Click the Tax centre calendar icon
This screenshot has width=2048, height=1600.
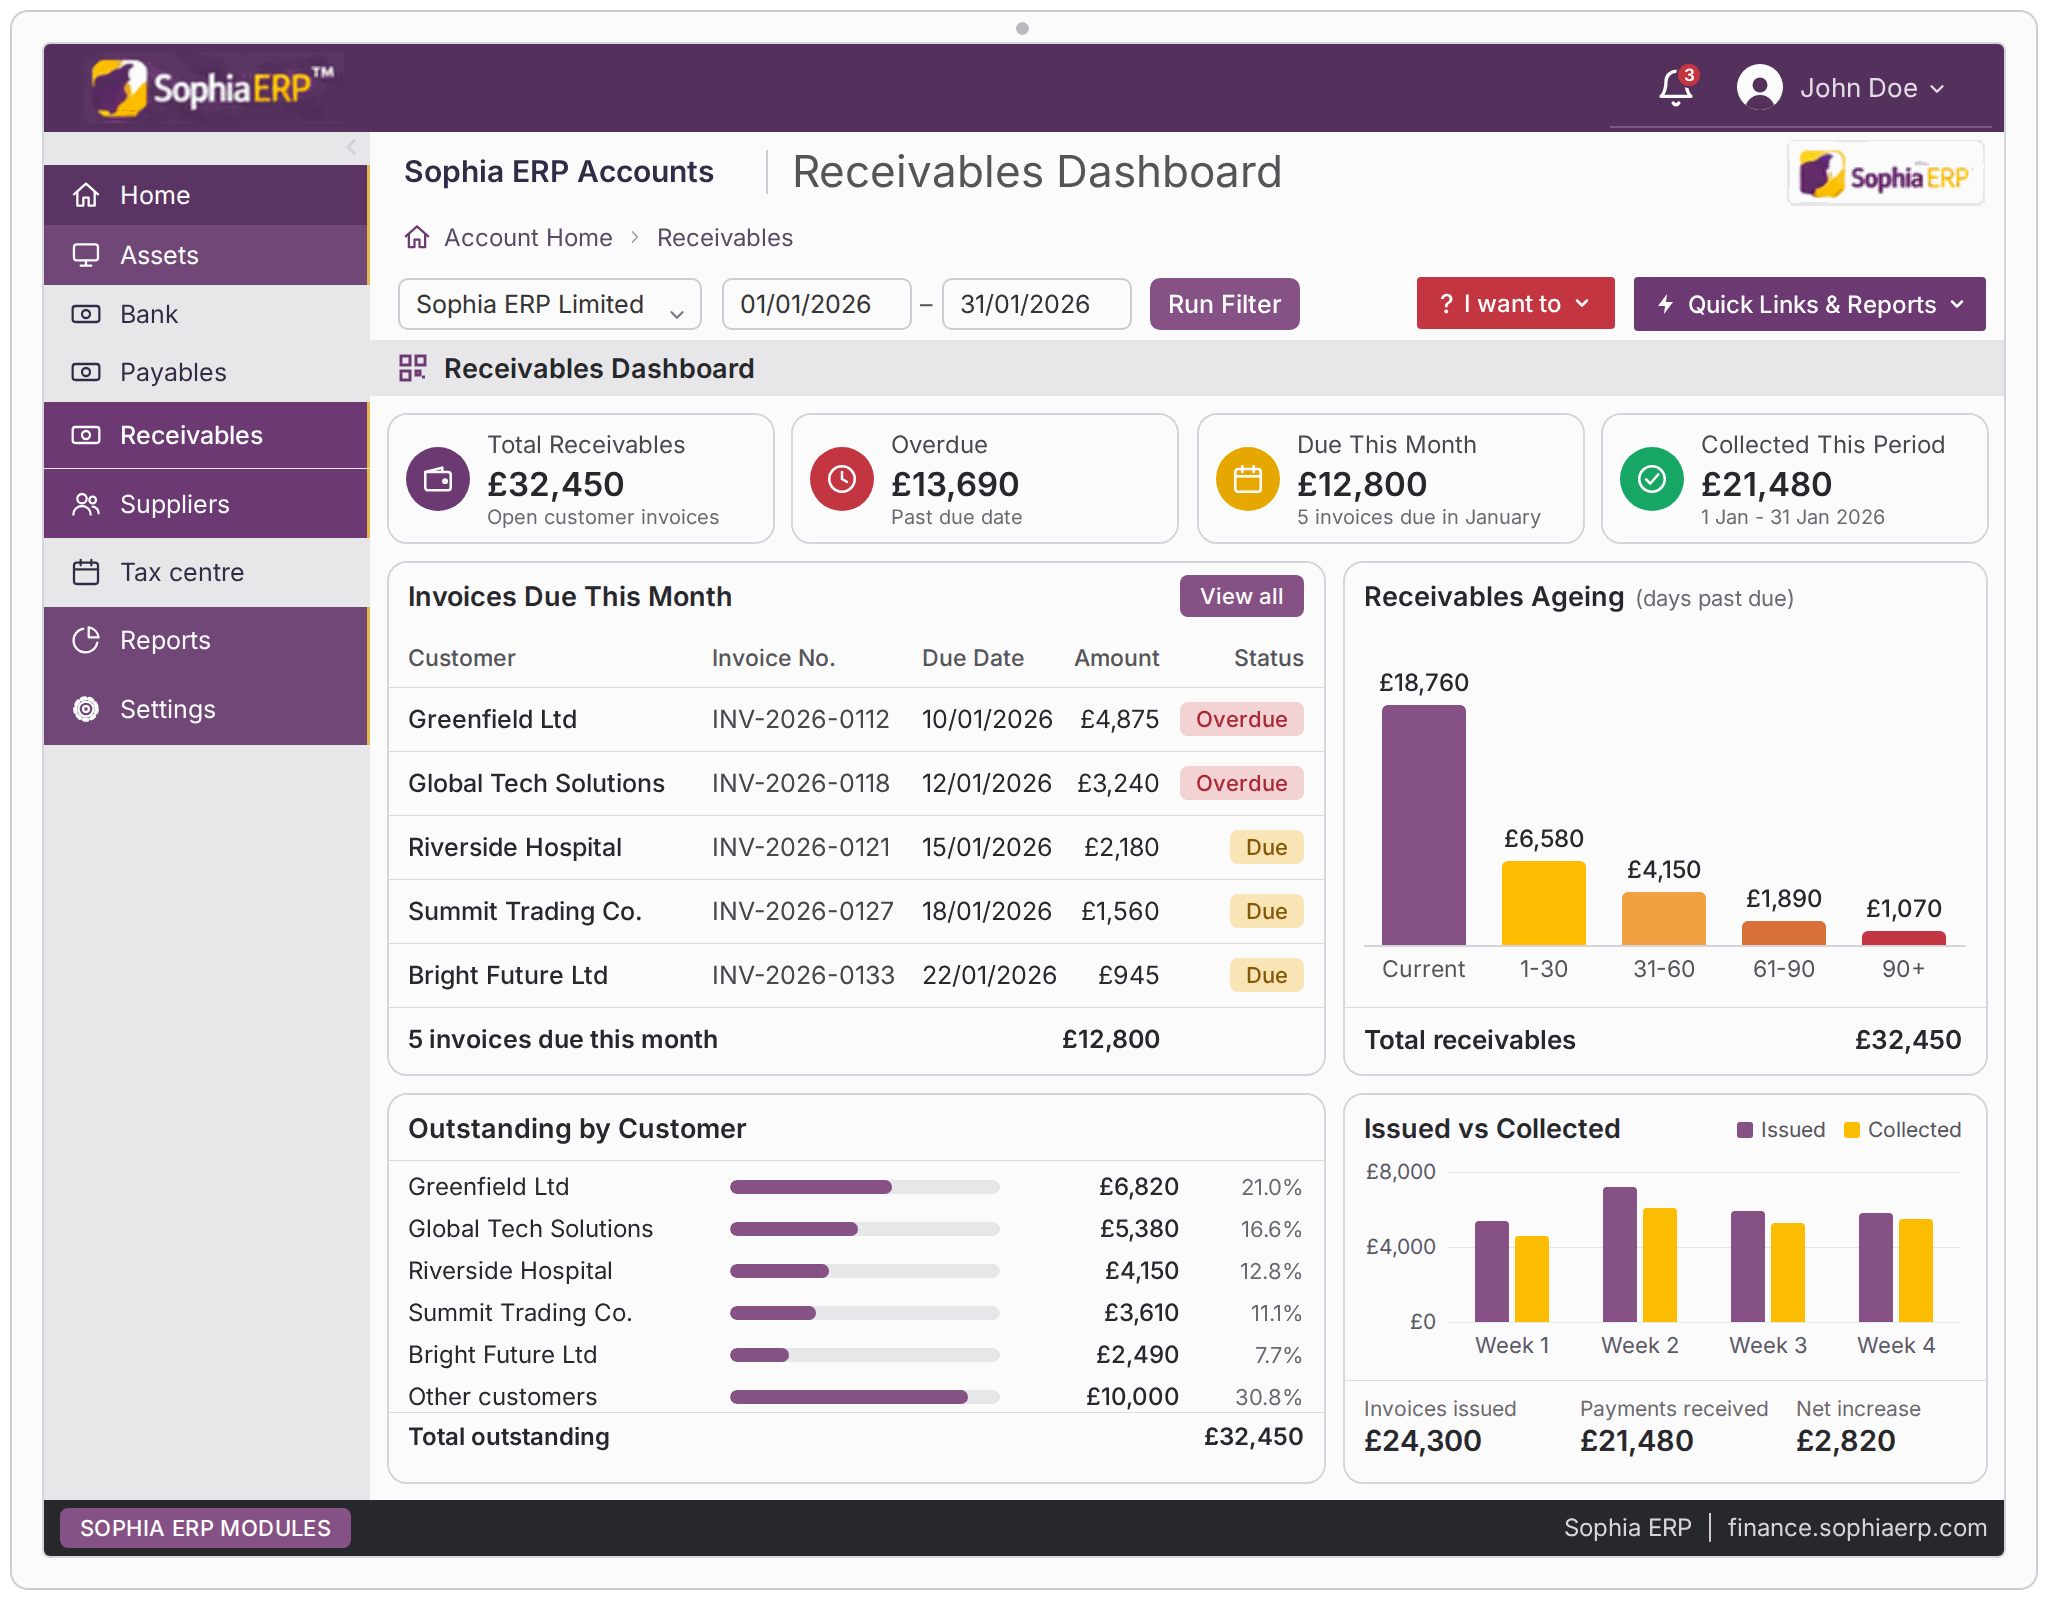pyautogui.click(x=86, y=572)
